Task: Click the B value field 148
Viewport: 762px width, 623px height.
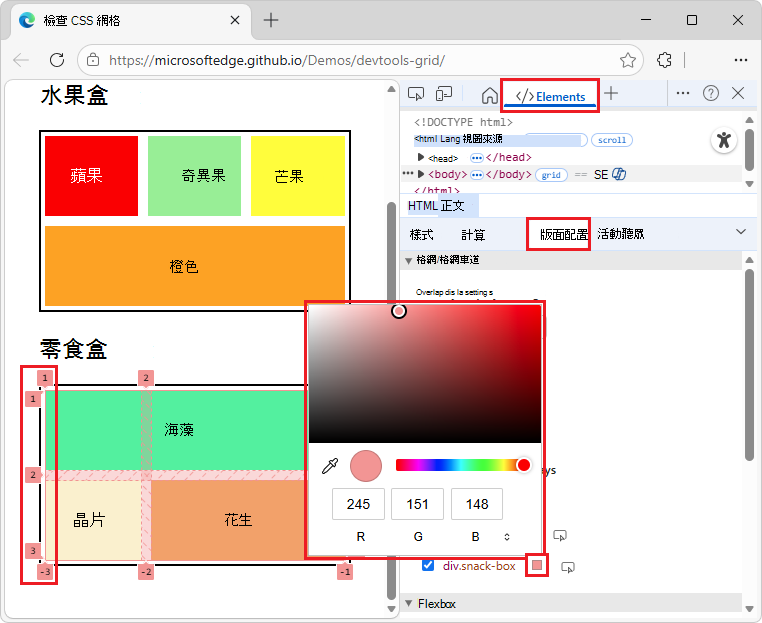Action: (477, 504)
